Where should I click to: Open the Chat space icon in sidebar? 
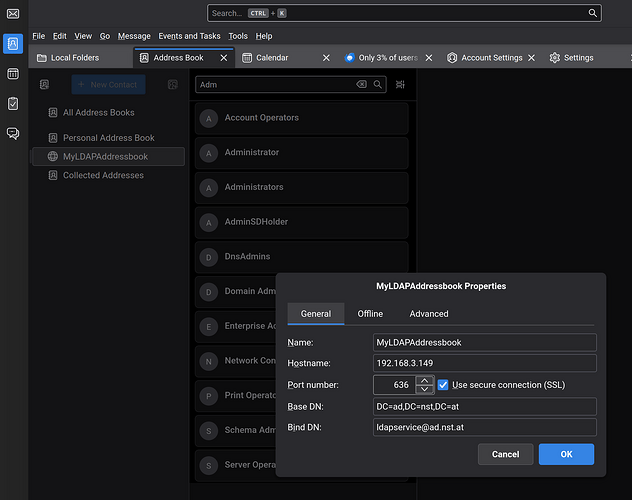[13, 133]
